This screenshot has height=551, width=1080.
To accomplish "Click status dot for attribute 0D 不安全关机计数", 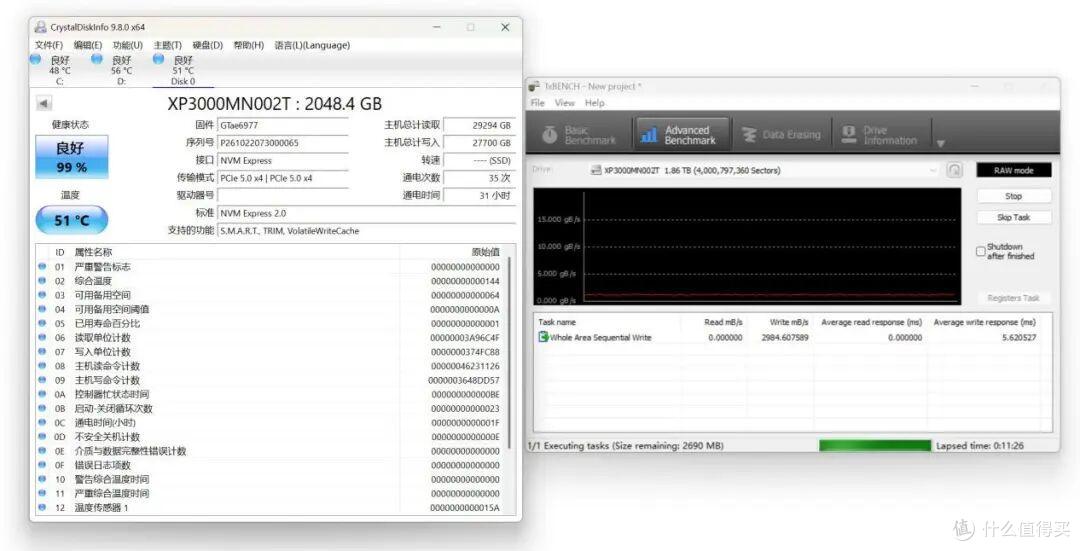I will point(42,437).
